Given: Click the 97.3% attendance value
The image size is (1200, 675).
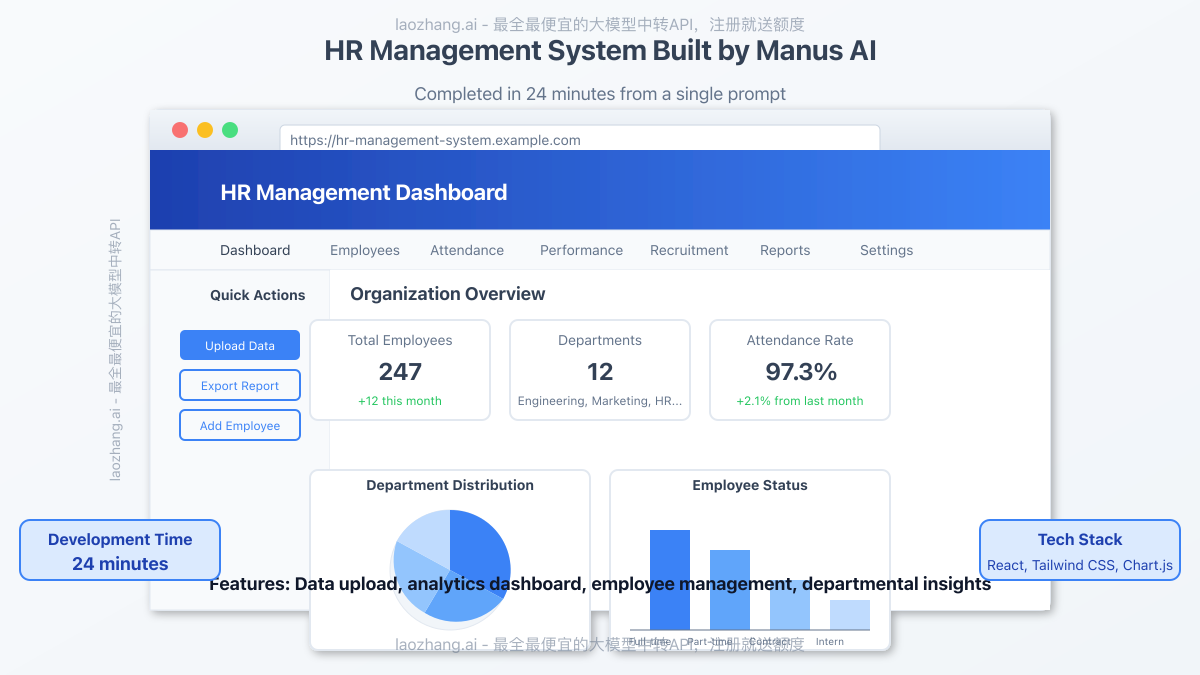Looking at the screenshot, I should pos(800,372).
